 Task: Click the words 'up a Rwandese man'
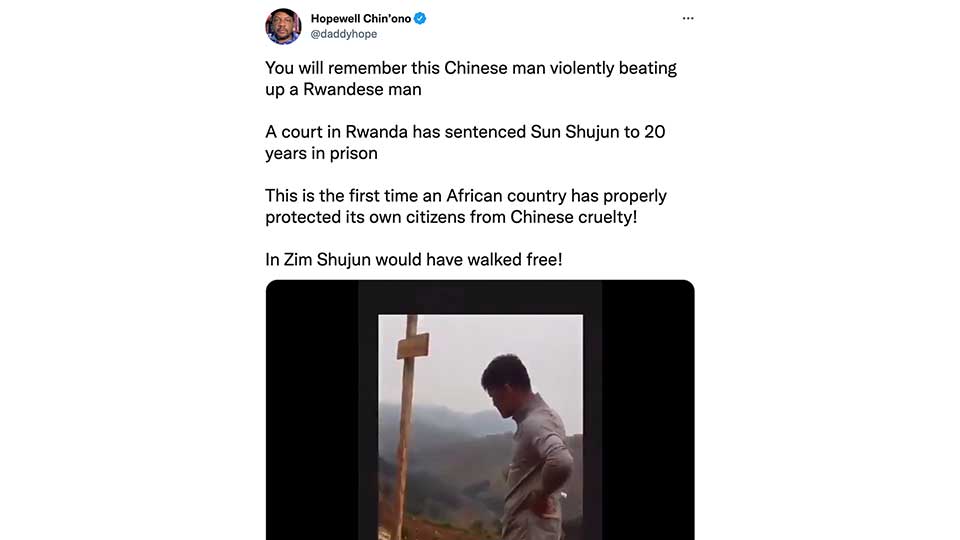pyautogui.click(x=343, y=89)
